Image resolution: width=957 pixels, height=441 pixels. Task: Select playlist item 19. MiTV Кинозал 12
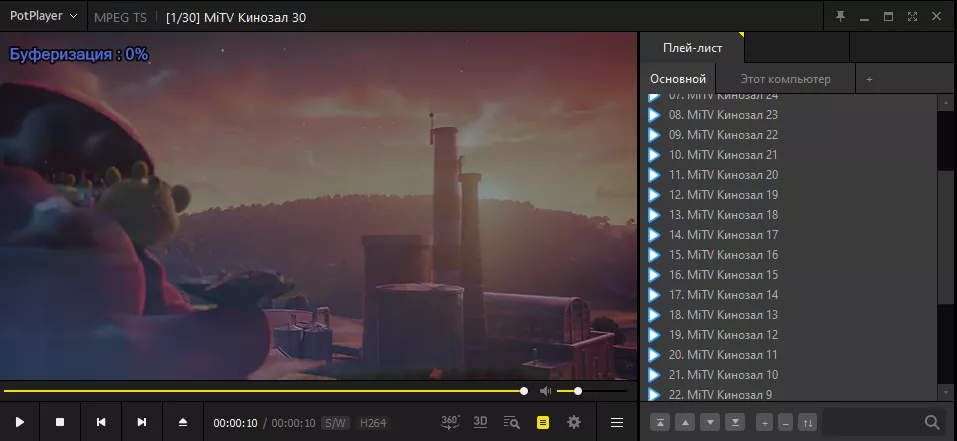(x=790, y=335)
